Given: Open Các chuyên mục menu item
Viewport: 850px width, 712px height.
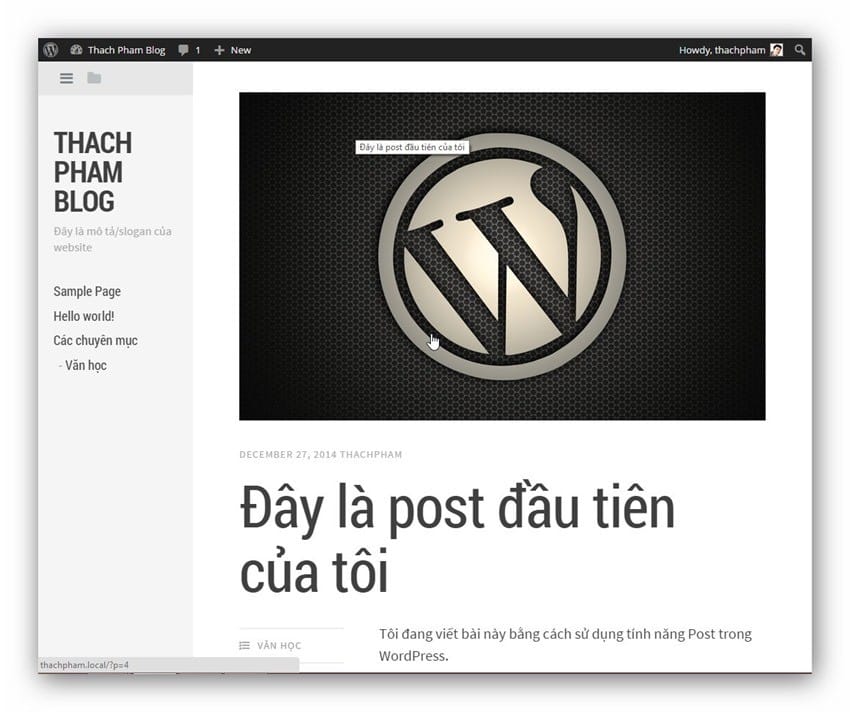Looking at the screenshot, I should [95, 340].
